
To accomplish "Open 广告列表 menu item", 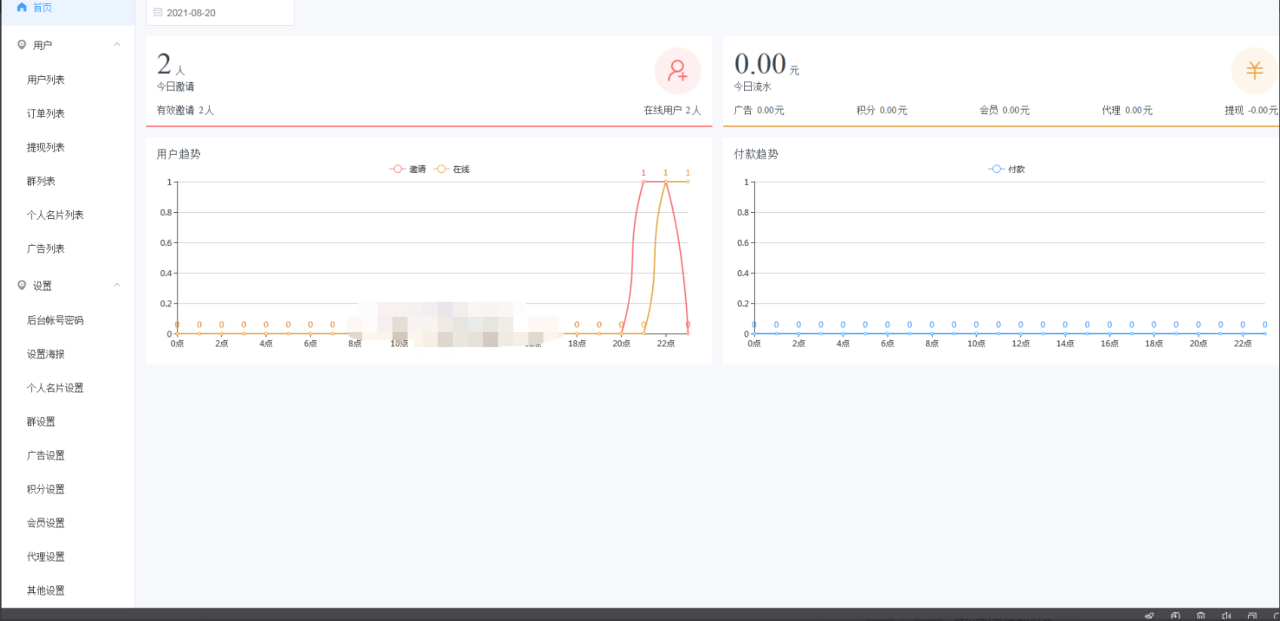I will (x=46, y=249).
